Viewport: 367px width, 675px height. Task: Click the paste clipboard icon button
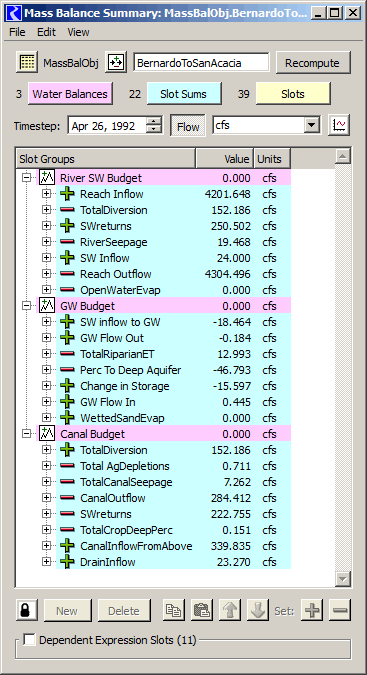point(201,610)
